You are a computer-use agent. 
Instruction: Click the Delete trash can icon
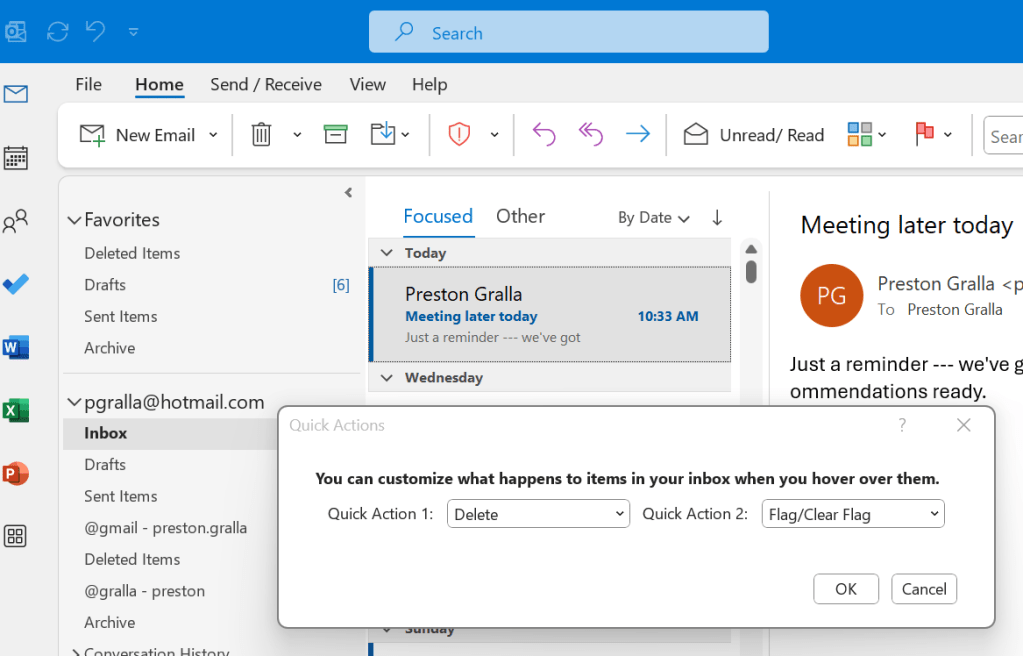261,134
